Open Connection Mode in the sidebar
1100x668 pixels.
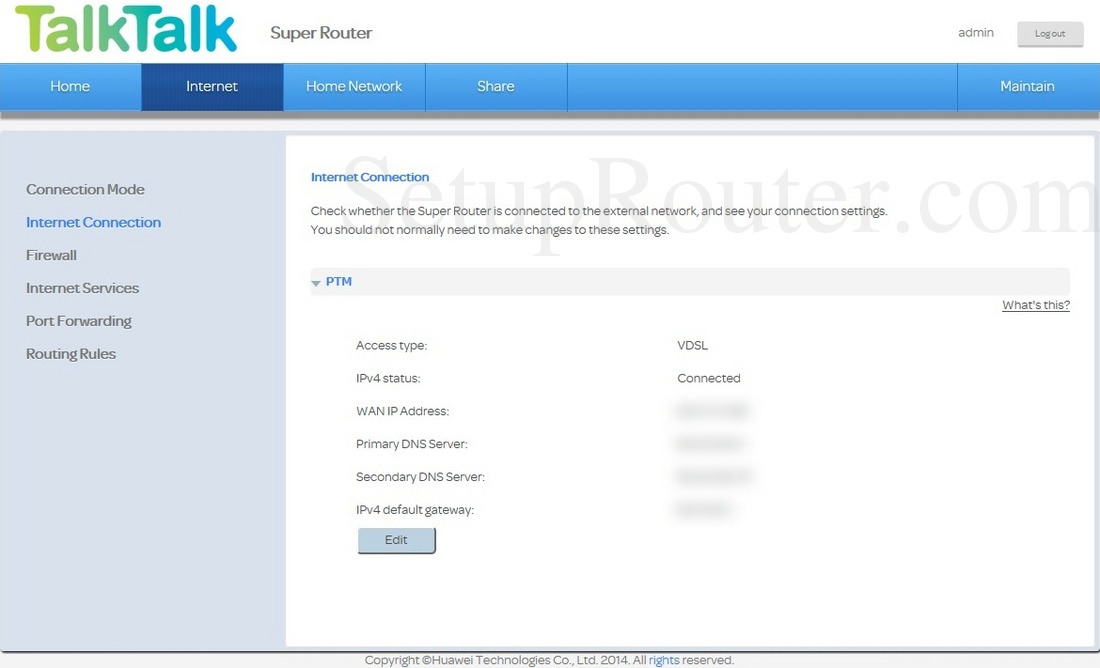tap(85, 189)
